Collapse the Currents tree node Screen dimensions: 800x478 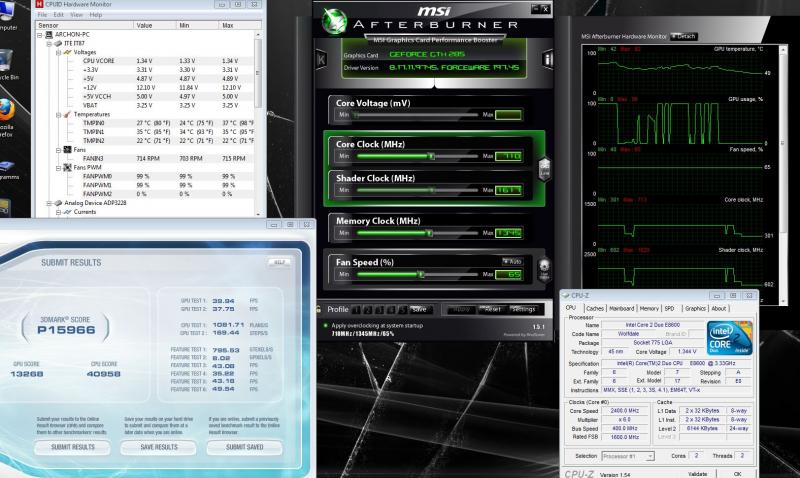pos(58,212)
